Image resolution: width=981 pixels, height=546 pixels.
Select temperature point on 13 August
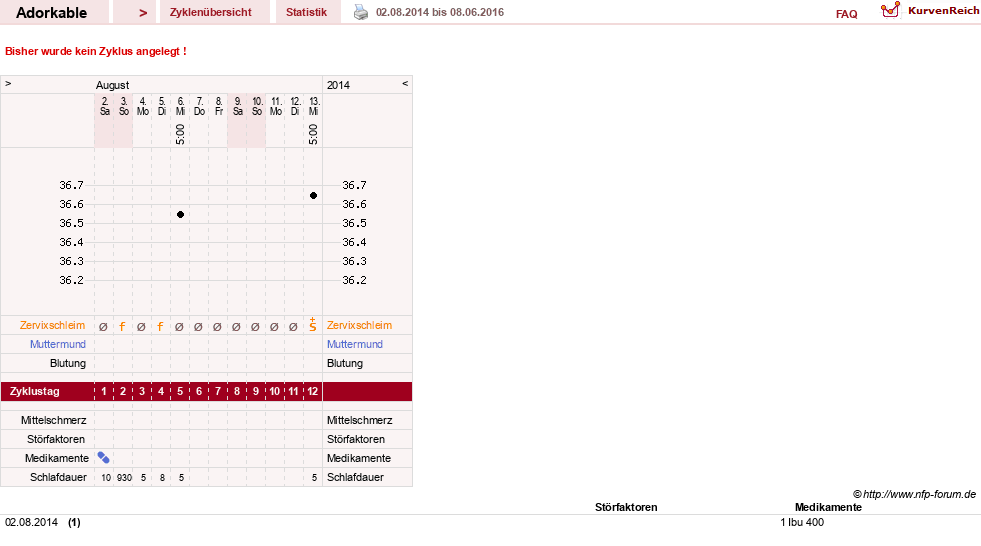coord(313,196)
